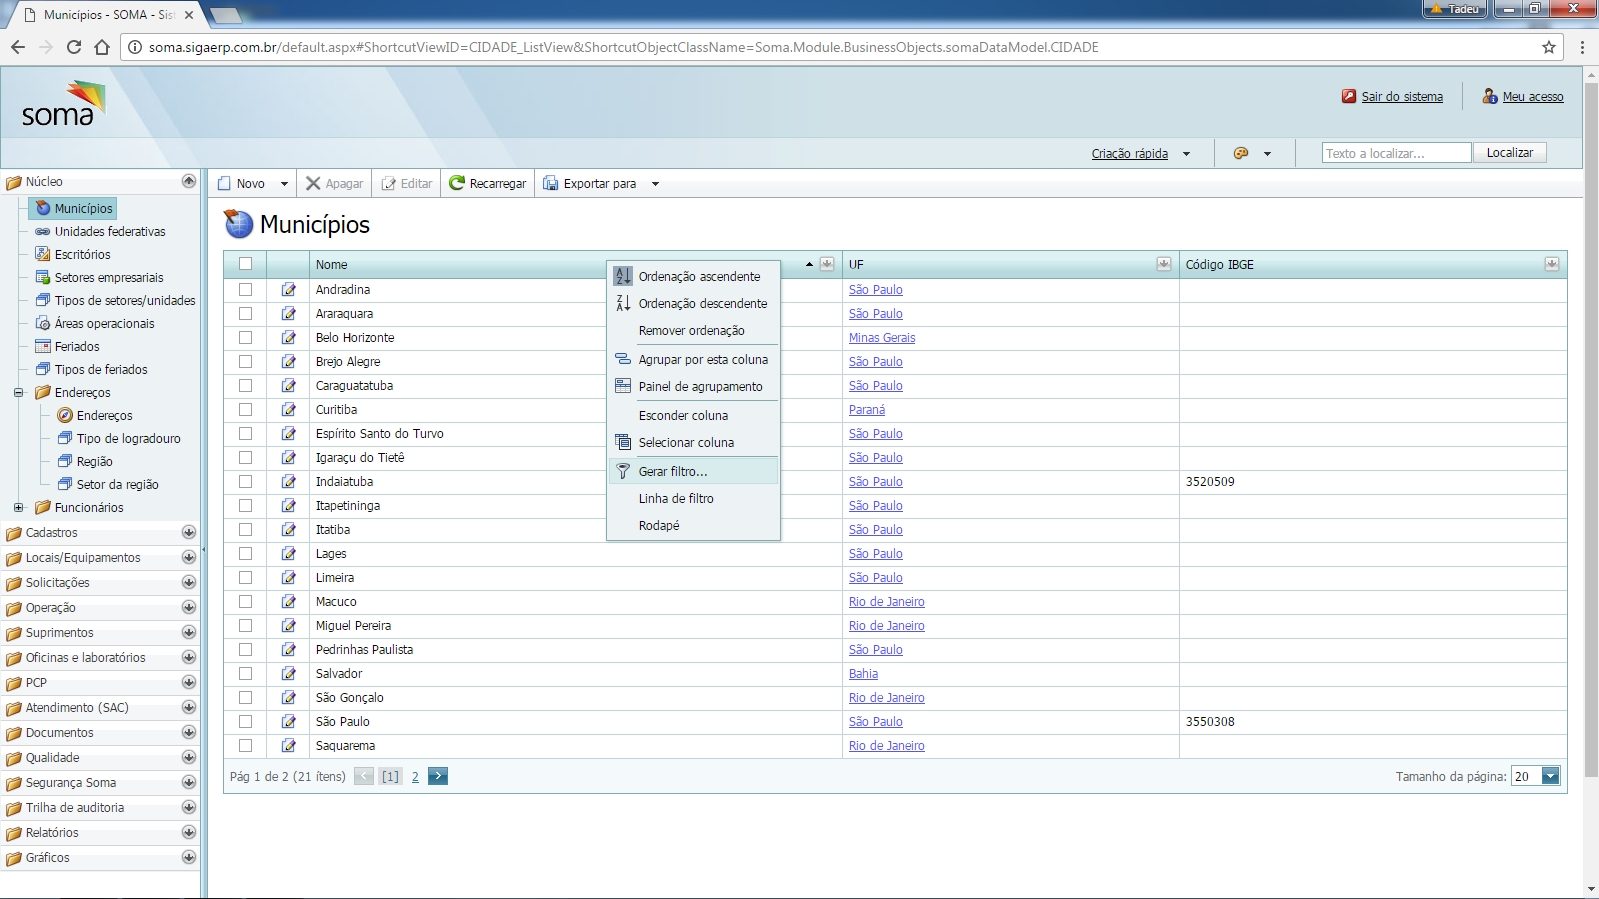Choose Ordenação descendente from context menu
1599x899 pixels.
(x=694, y=303)
